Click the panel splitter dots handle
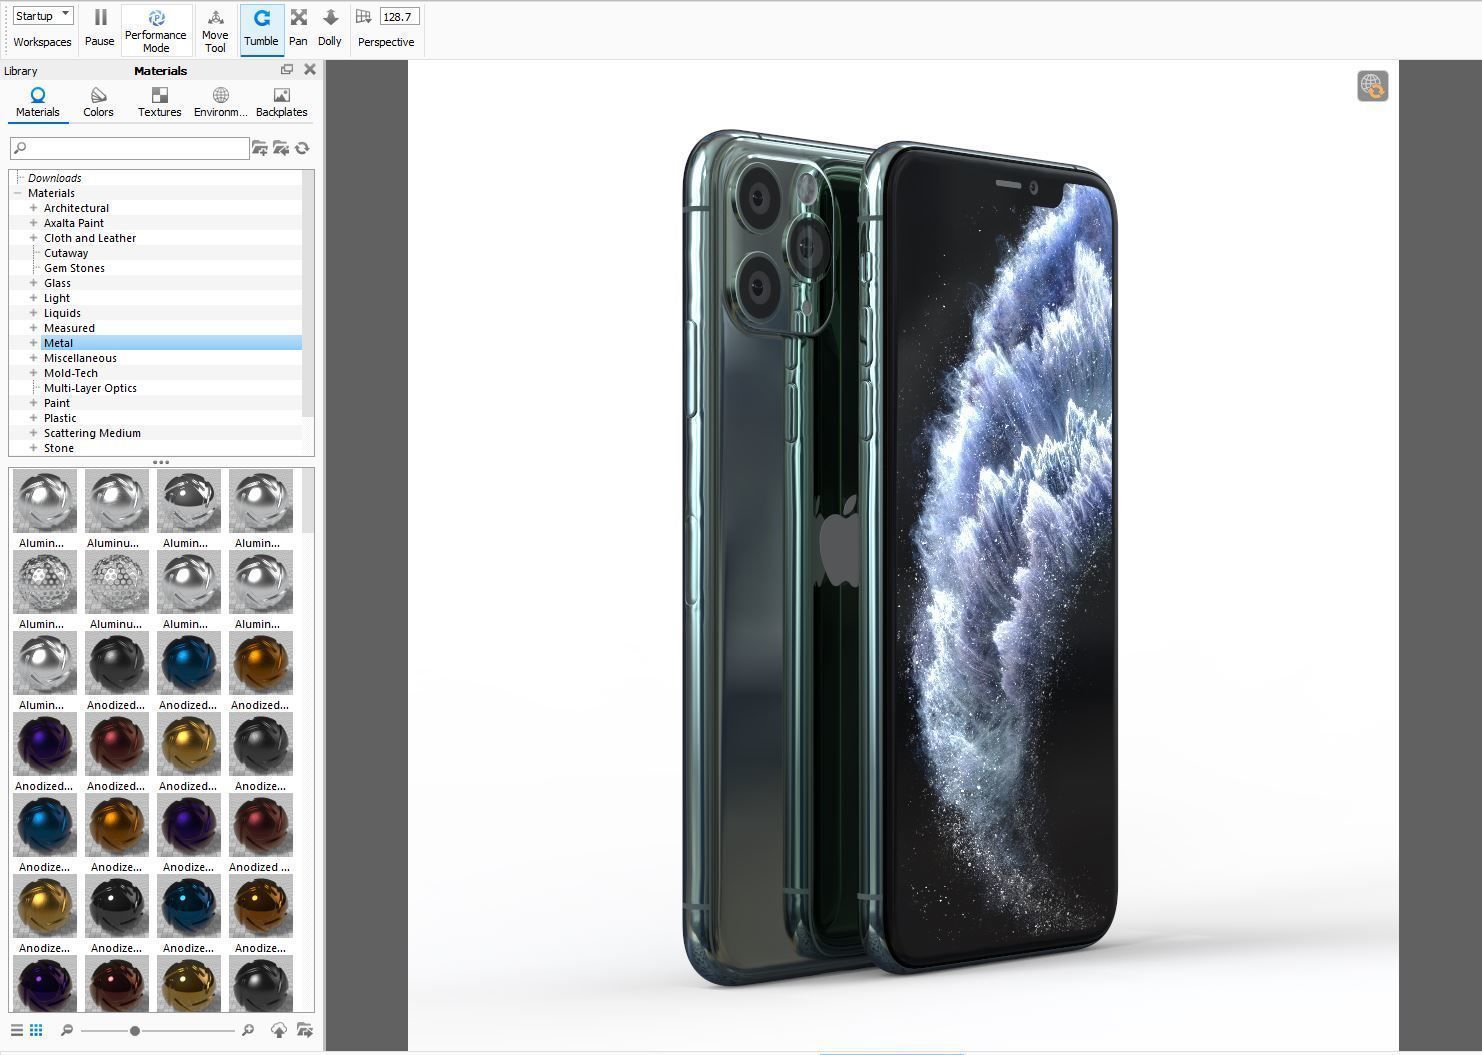1482x1055 pixels. click(x=161, y=462)
